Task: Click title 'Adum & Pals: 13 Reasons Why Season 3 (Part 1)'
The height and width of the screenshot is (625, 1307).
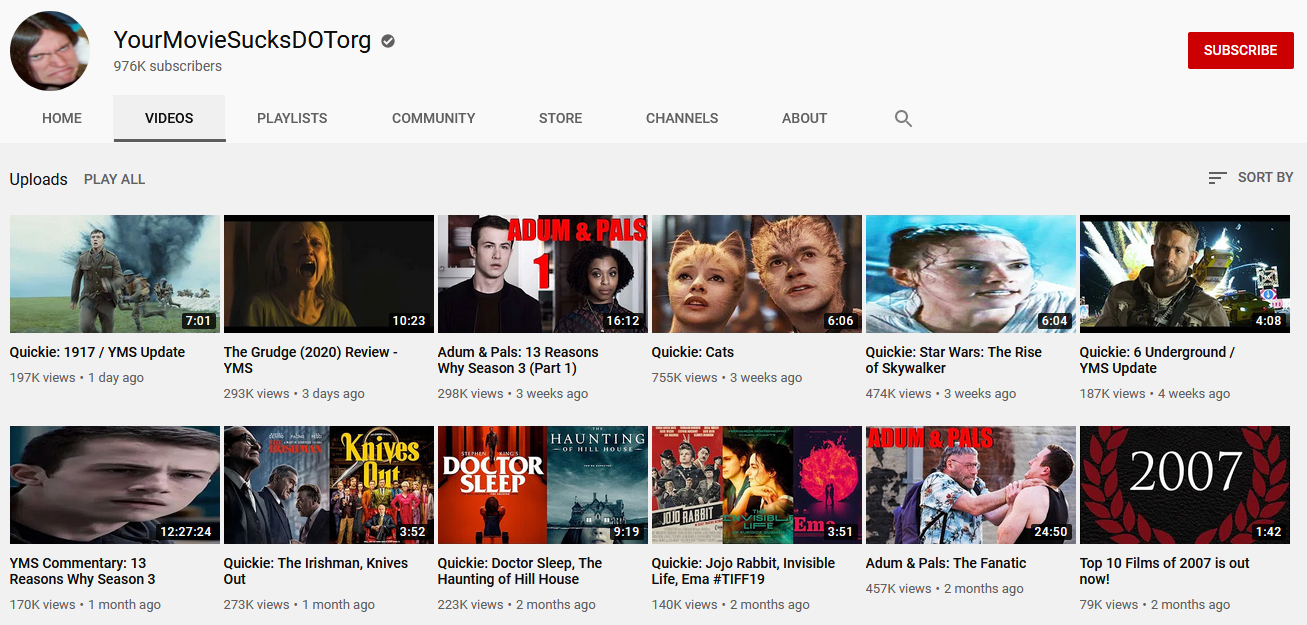Action: pos(518,360)
